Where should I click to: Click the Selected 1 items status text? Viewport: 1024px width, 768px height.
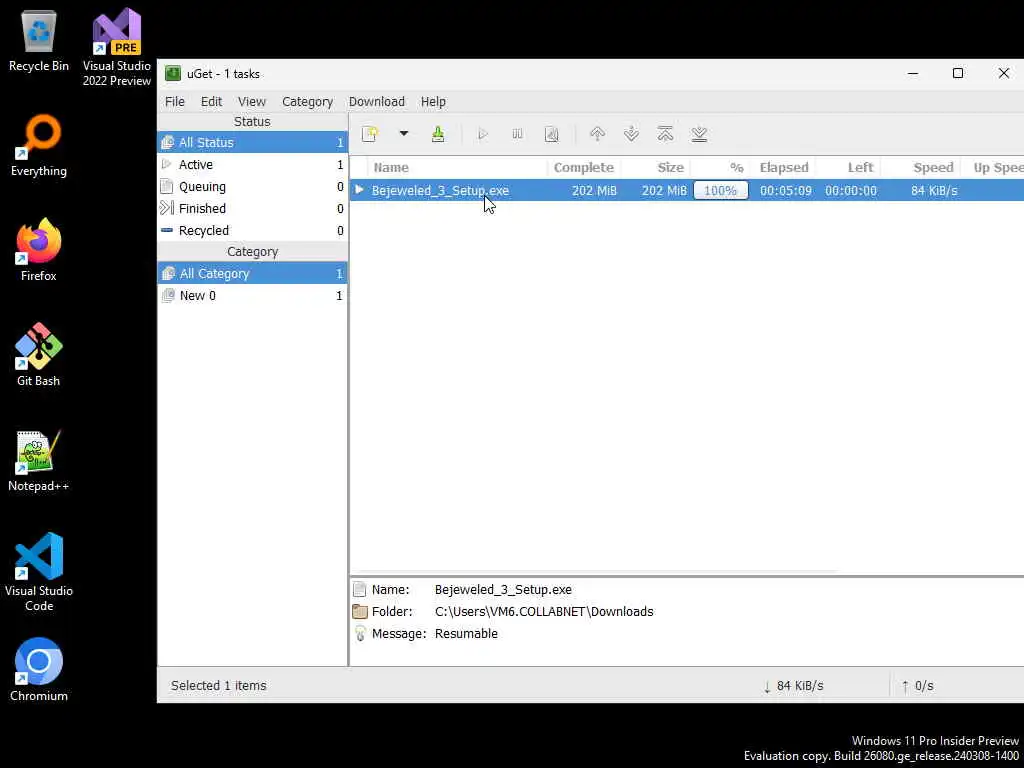pyautogui.click(x=219, y=686)
